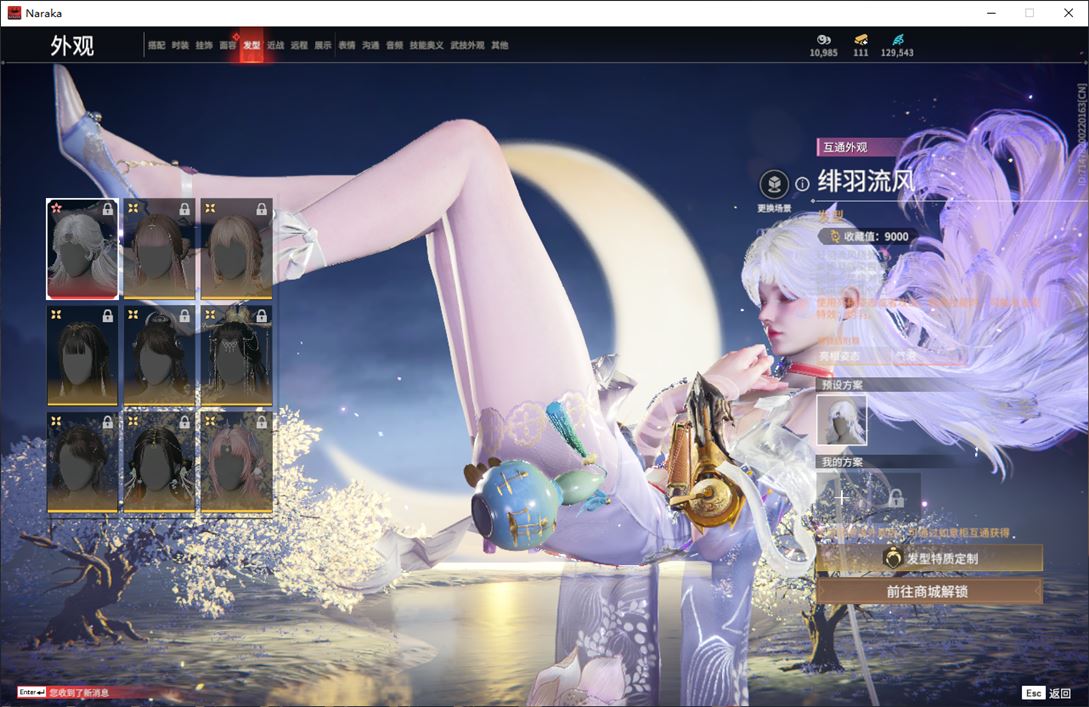The height and width of the screenshot is (707, 1089).
Task: Select the pink hairstyle thumbnail
Action: click(236, 463)
